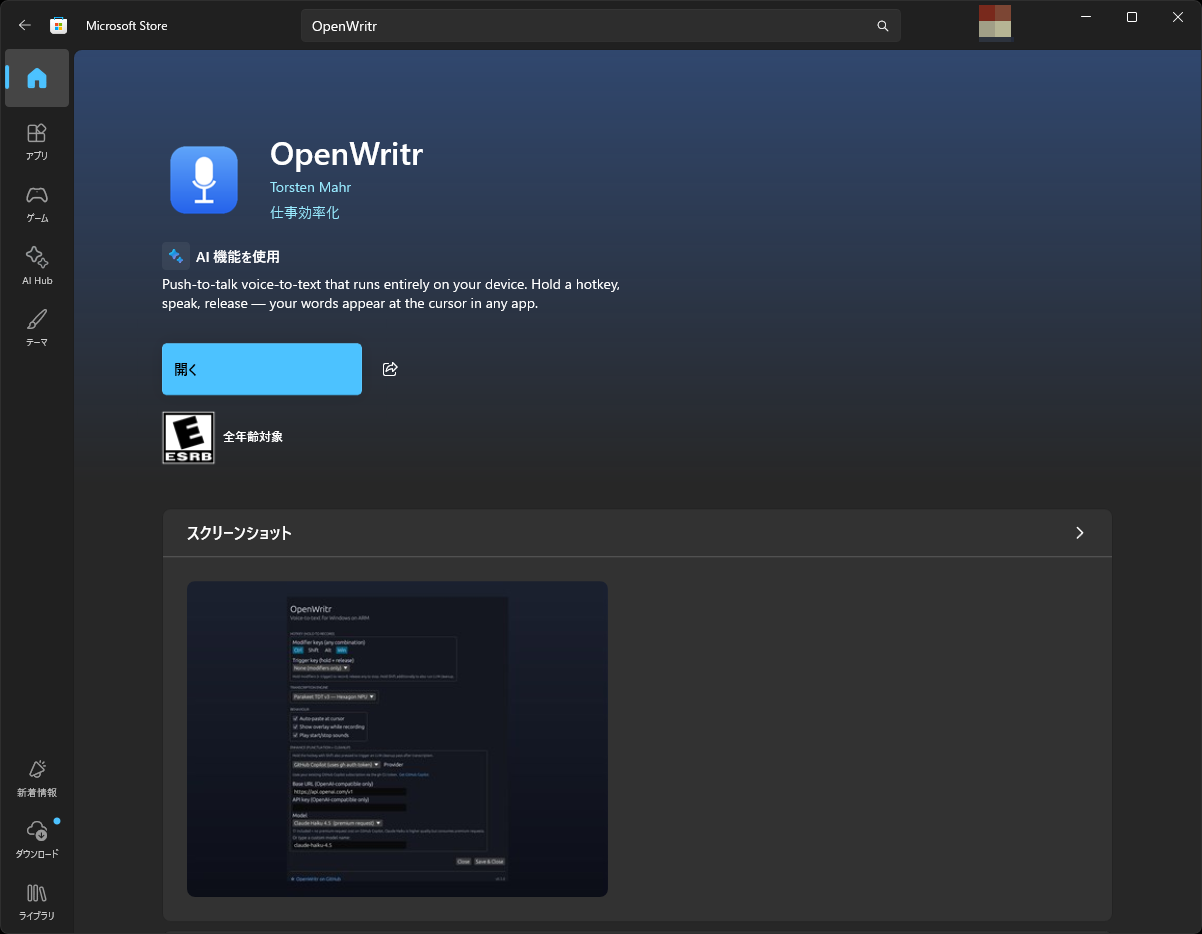This screenshot has width=1202, height=934.
Task: Open publisher Torsten Mahr link
Action: [310, 187]
